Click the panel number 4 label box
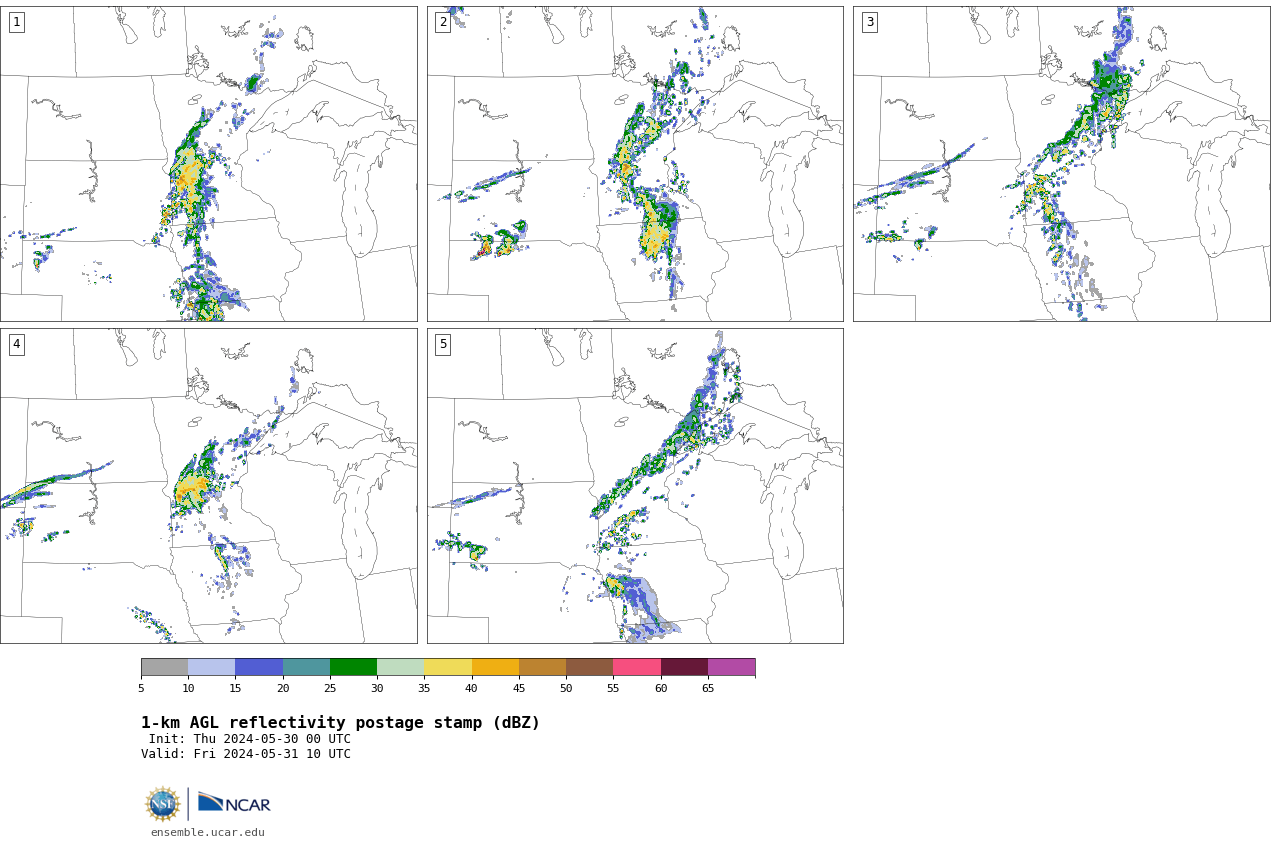 16,344
